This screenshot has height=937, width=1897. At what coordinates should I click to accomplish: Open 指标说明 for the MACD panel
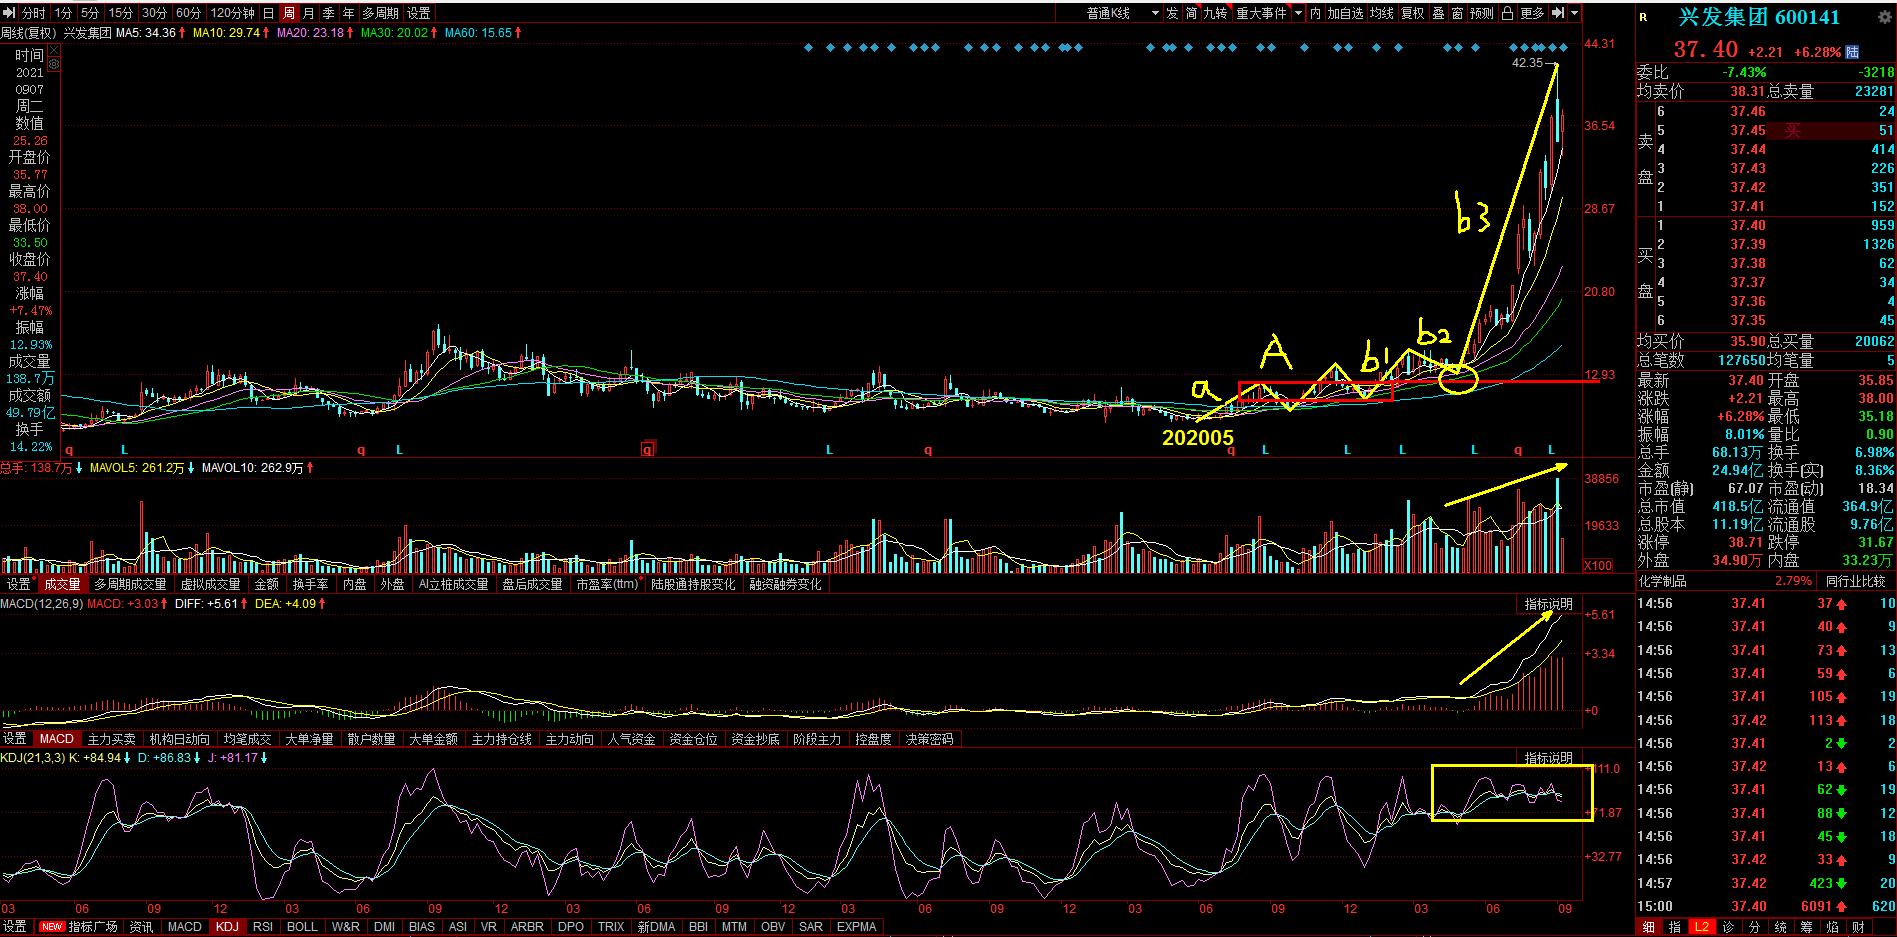click(x=1548, y=604)
